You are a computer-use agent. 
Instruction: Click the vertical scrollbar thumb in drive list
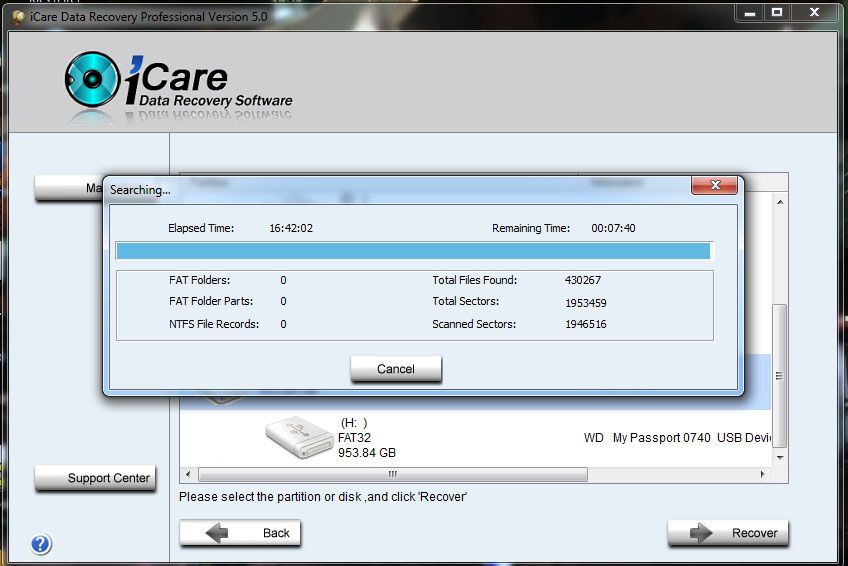pos(780,375)
